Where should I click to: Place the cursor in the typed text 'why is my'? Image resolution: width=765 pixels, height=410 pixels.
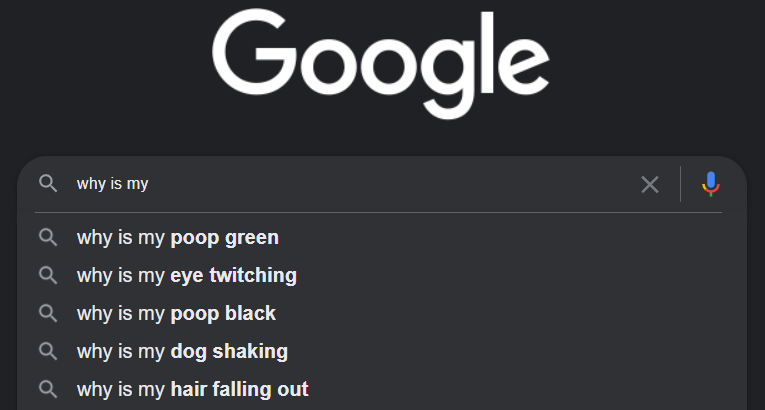pos(112,184)
